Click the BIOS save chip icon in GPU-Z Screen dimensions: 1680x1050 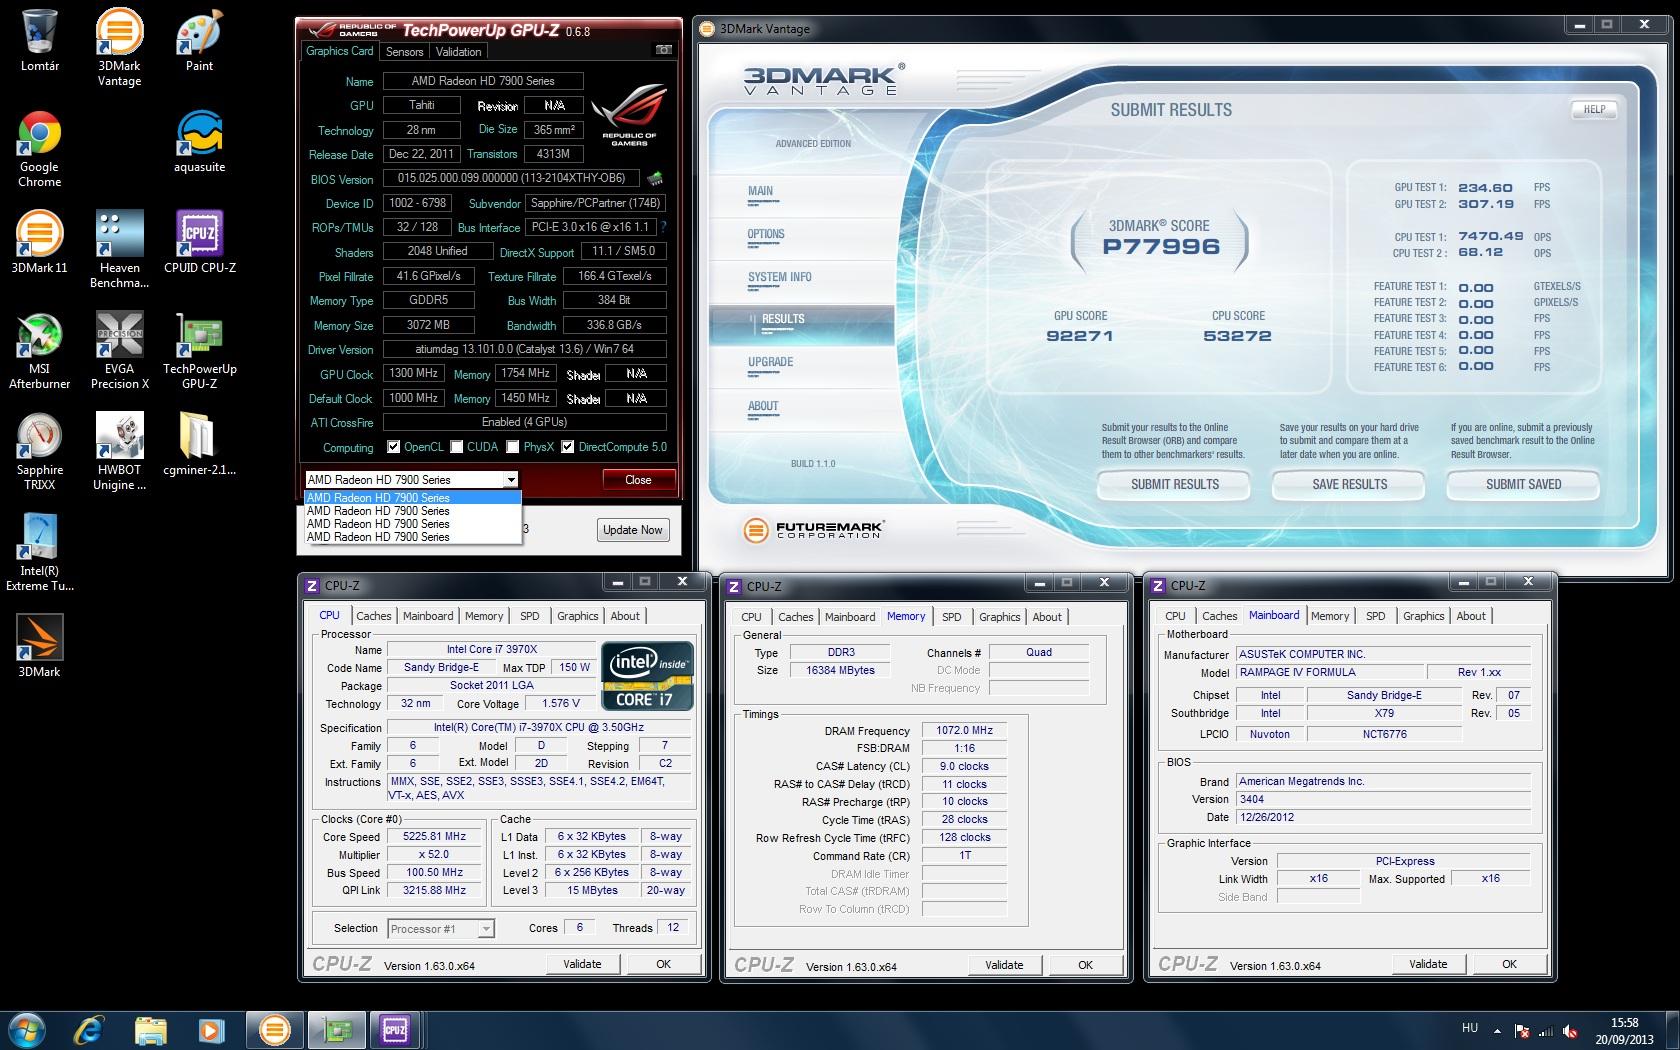pyautogui.click(x=655, y=179)
